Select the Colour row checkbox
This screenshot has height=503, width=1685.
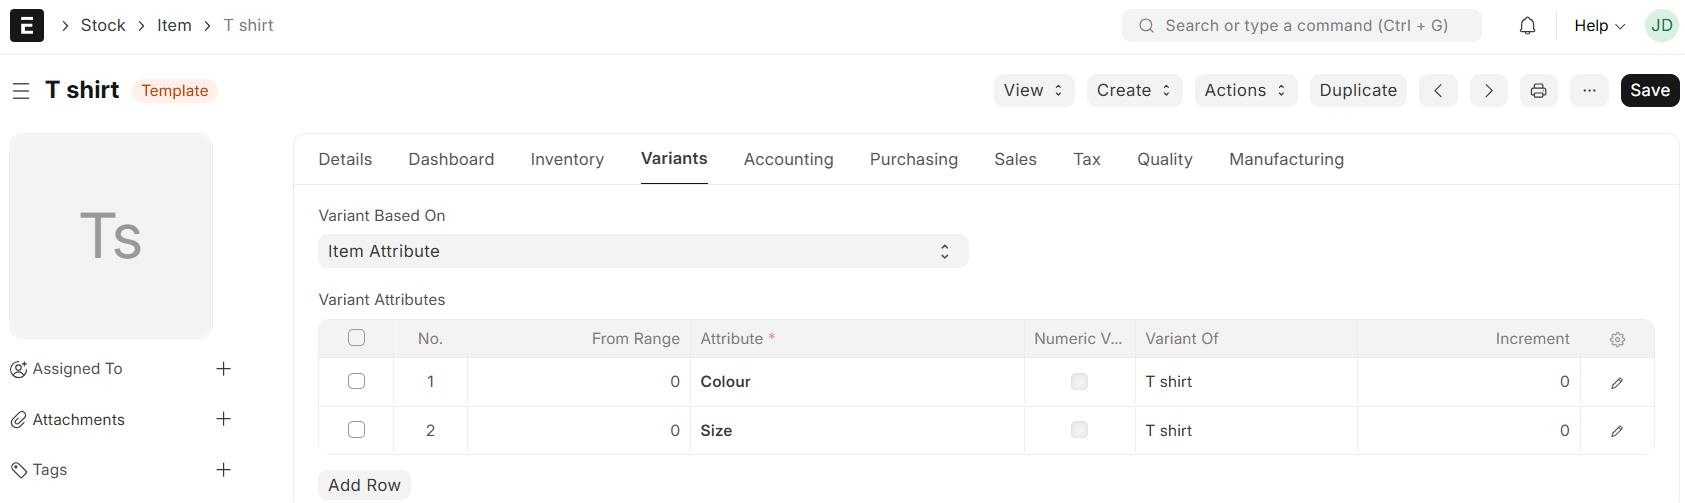[x=356, y=382]
